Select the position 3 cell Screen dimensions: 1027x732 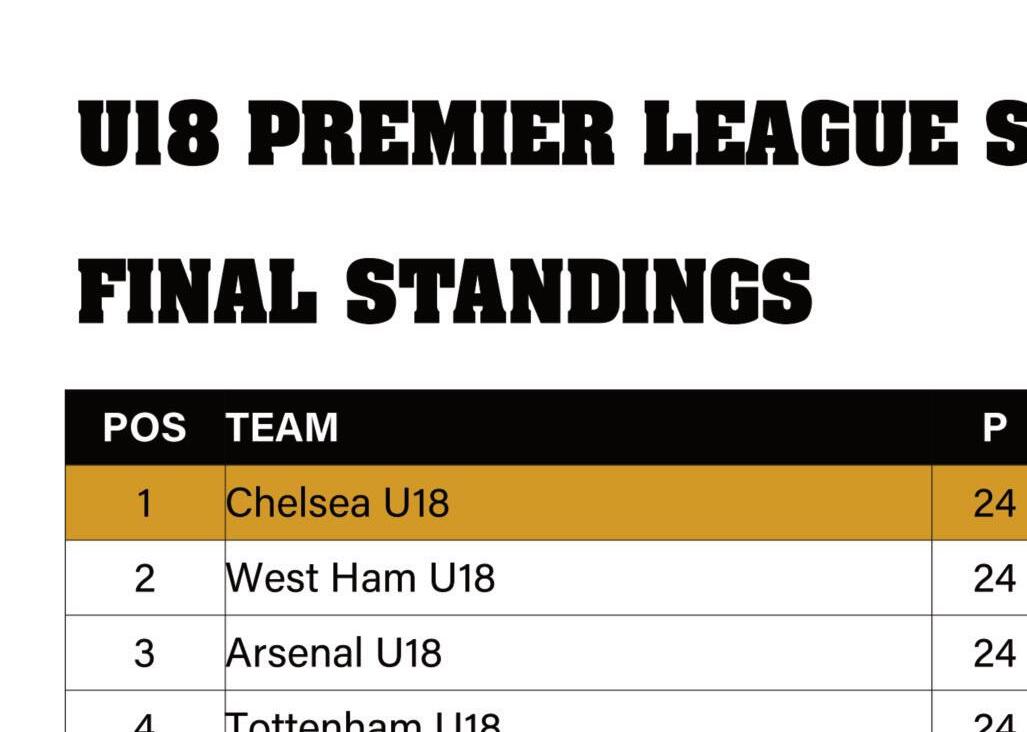[x=145, y=653]
